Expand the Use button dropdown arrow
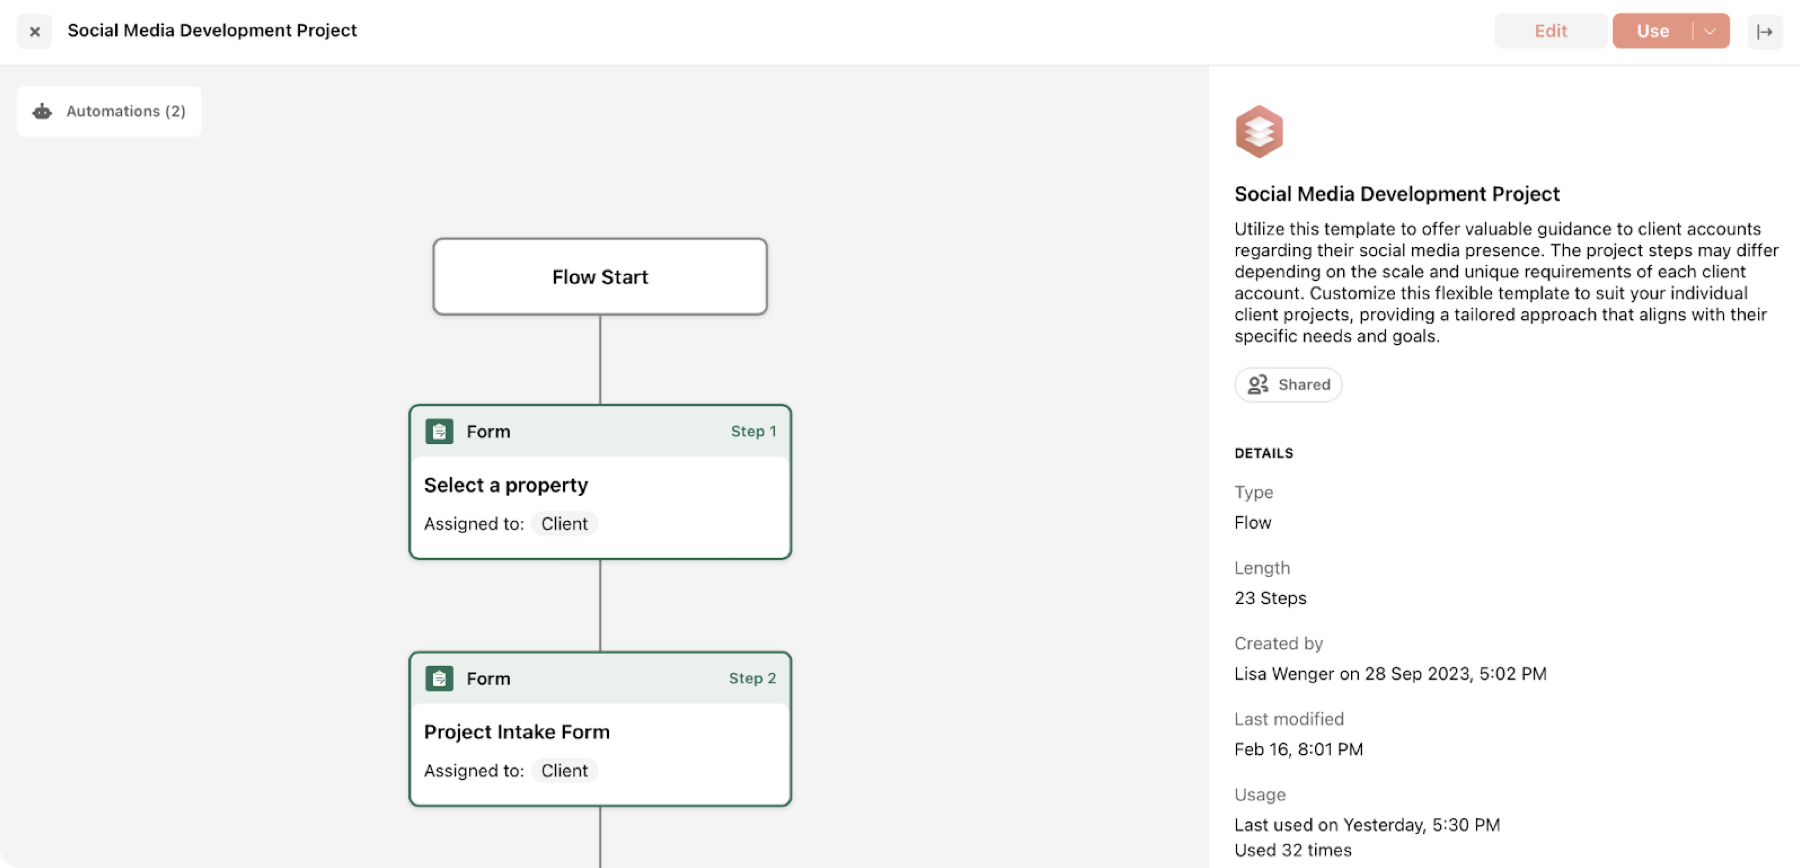Screen dimensions: 1800x868 pyautogui.click(x=1710, y=31)
